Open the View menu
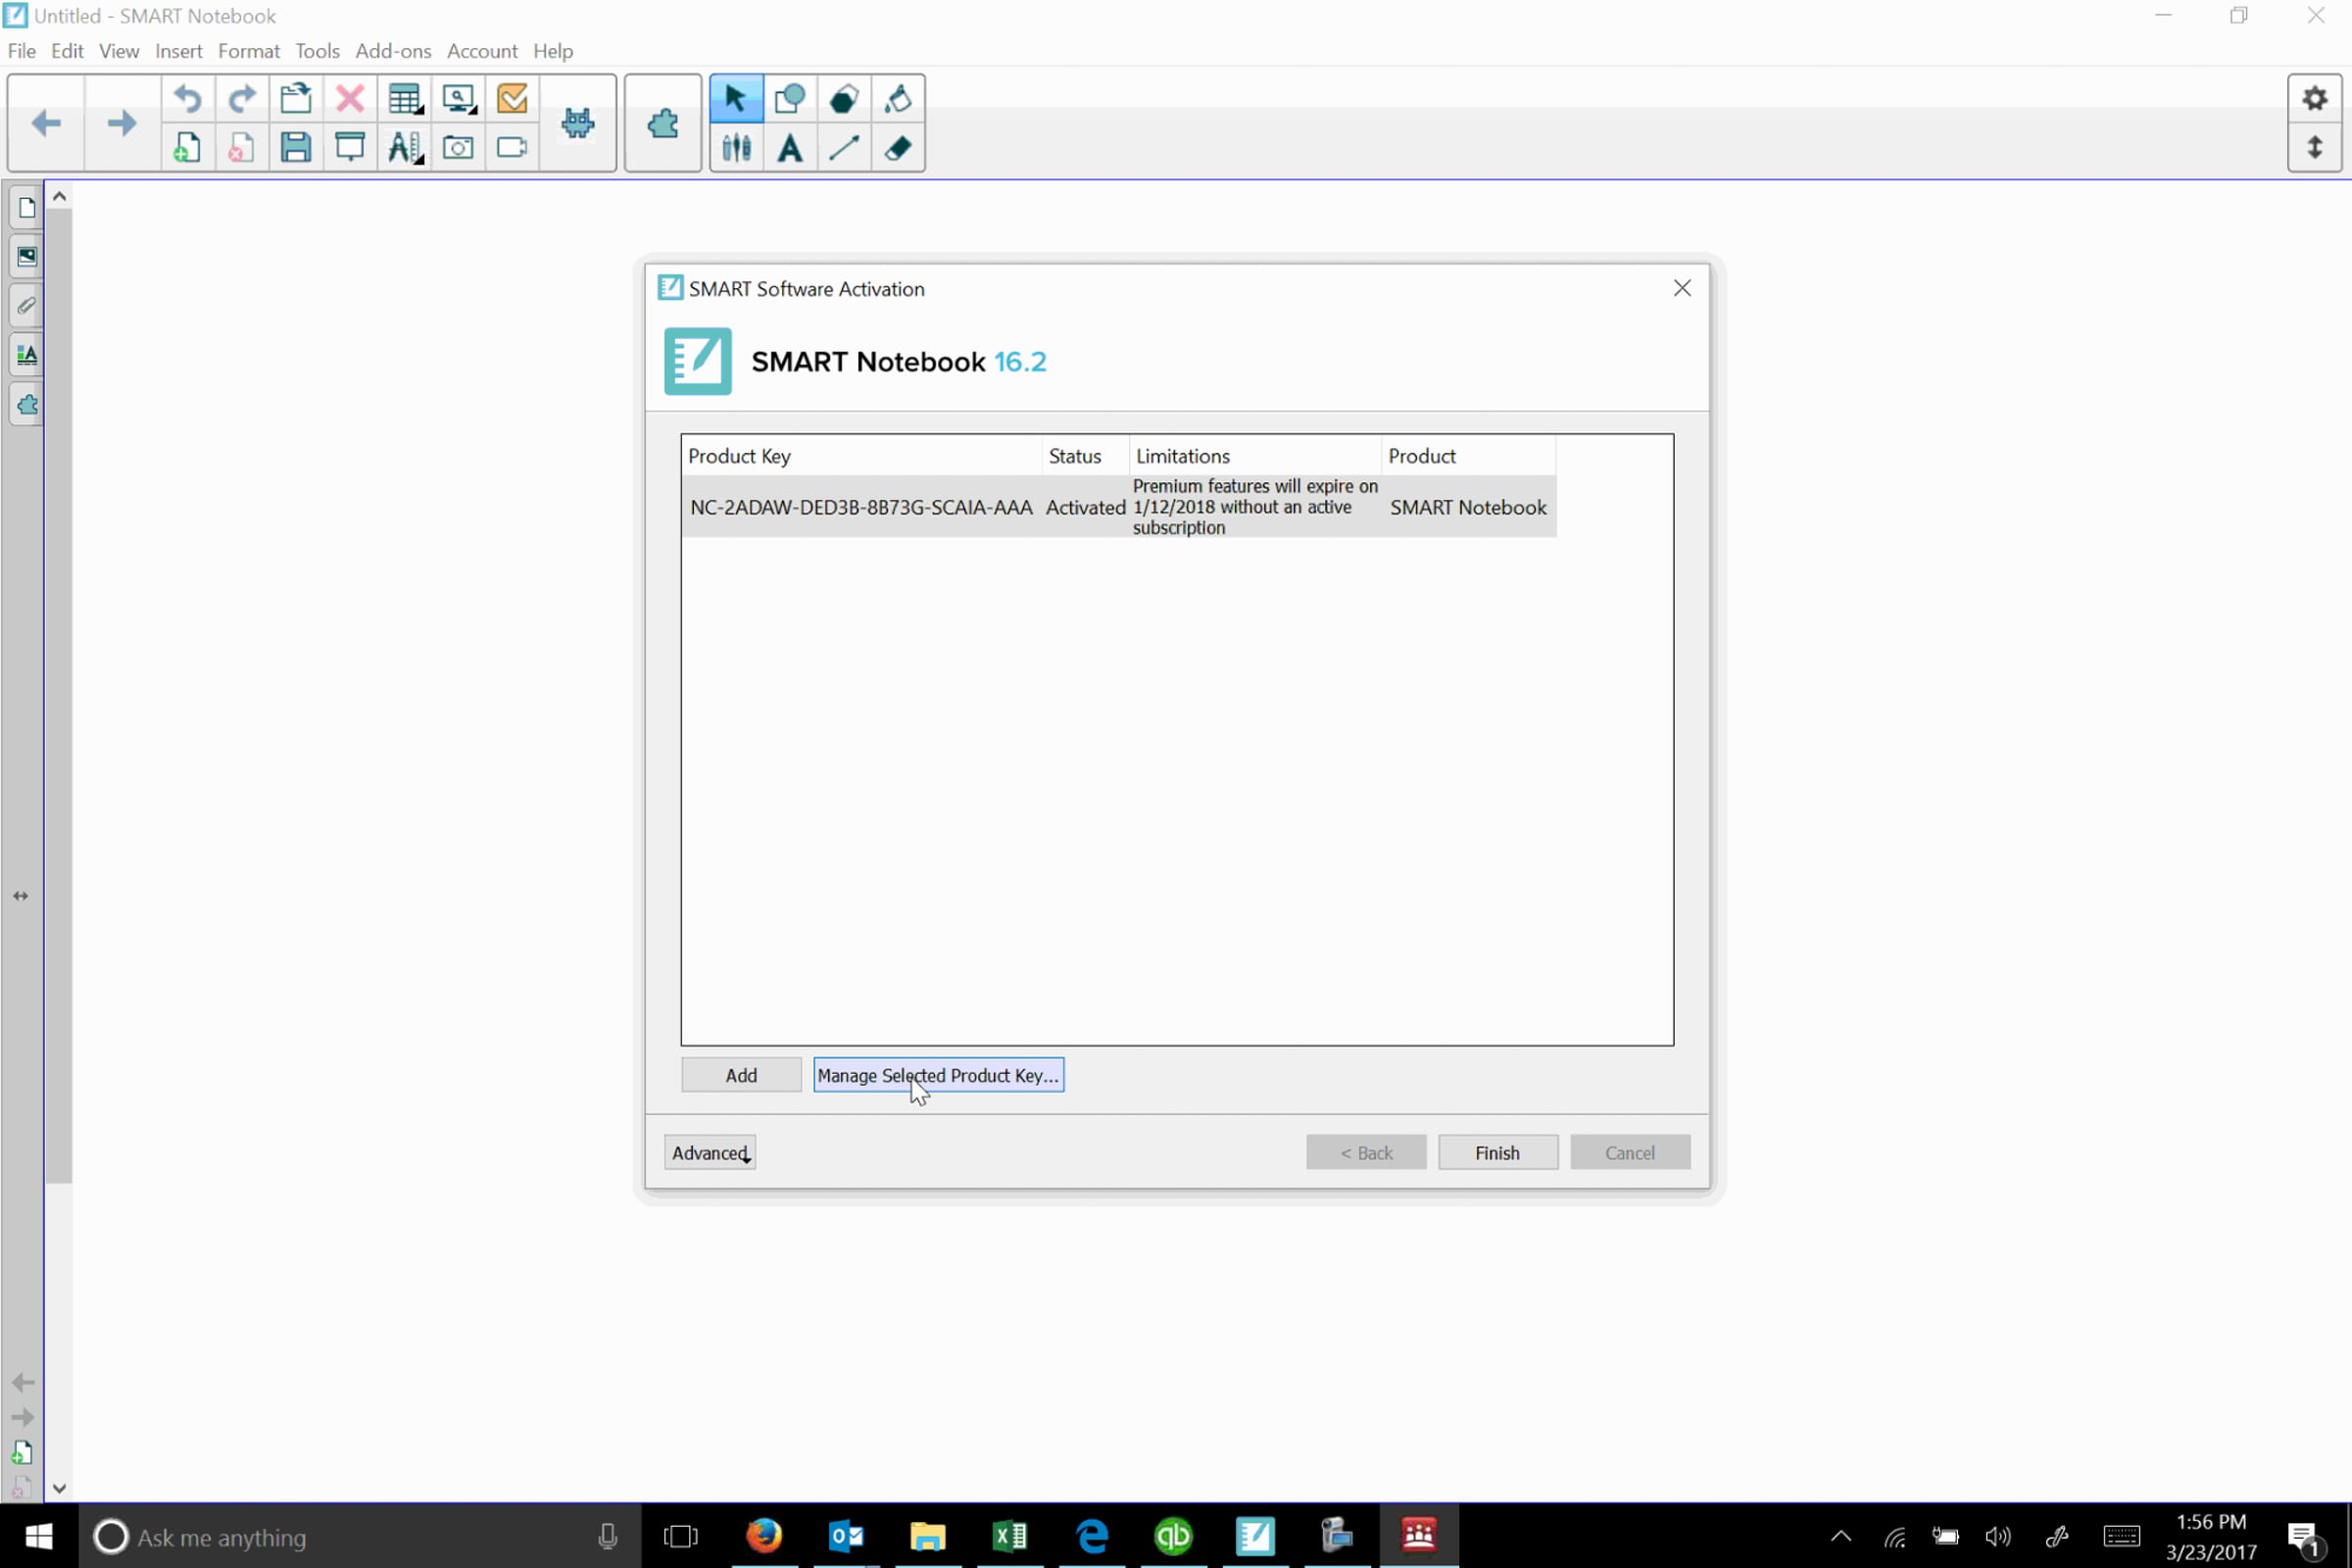Viewport: 2352px width, 1568px height. 119,51
